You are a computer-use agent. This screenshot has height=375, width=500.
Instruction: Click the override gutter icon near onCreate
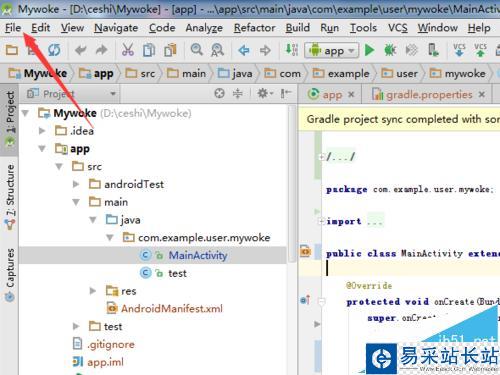[x=305, y=300]
